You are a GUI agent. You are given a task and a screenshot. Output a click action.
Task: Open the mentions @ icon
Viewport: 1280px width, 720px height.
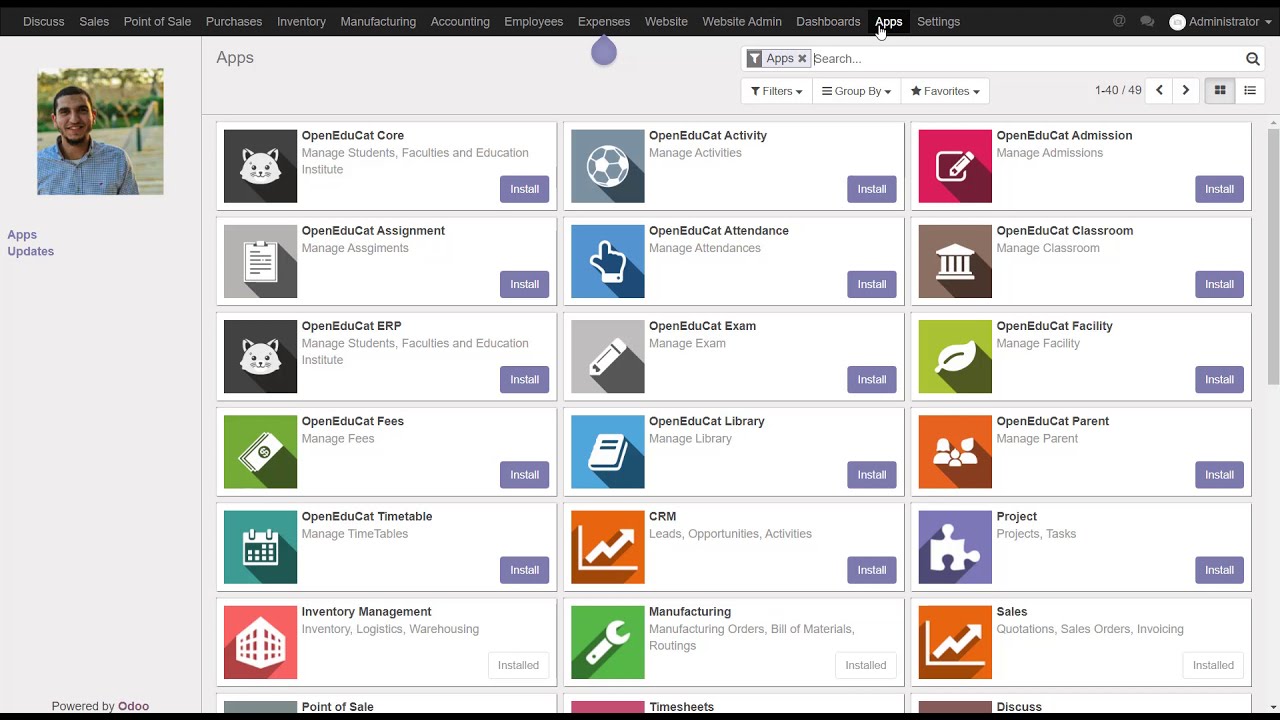point(1119,21)
